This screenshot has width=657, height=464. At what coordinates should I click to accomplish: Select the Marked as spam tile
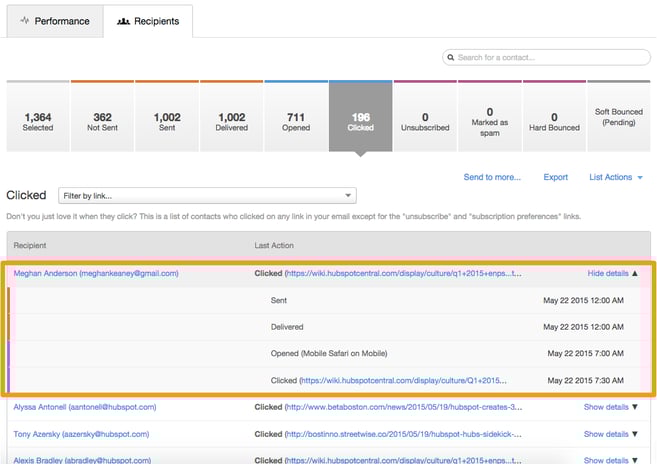click(489, 122)
